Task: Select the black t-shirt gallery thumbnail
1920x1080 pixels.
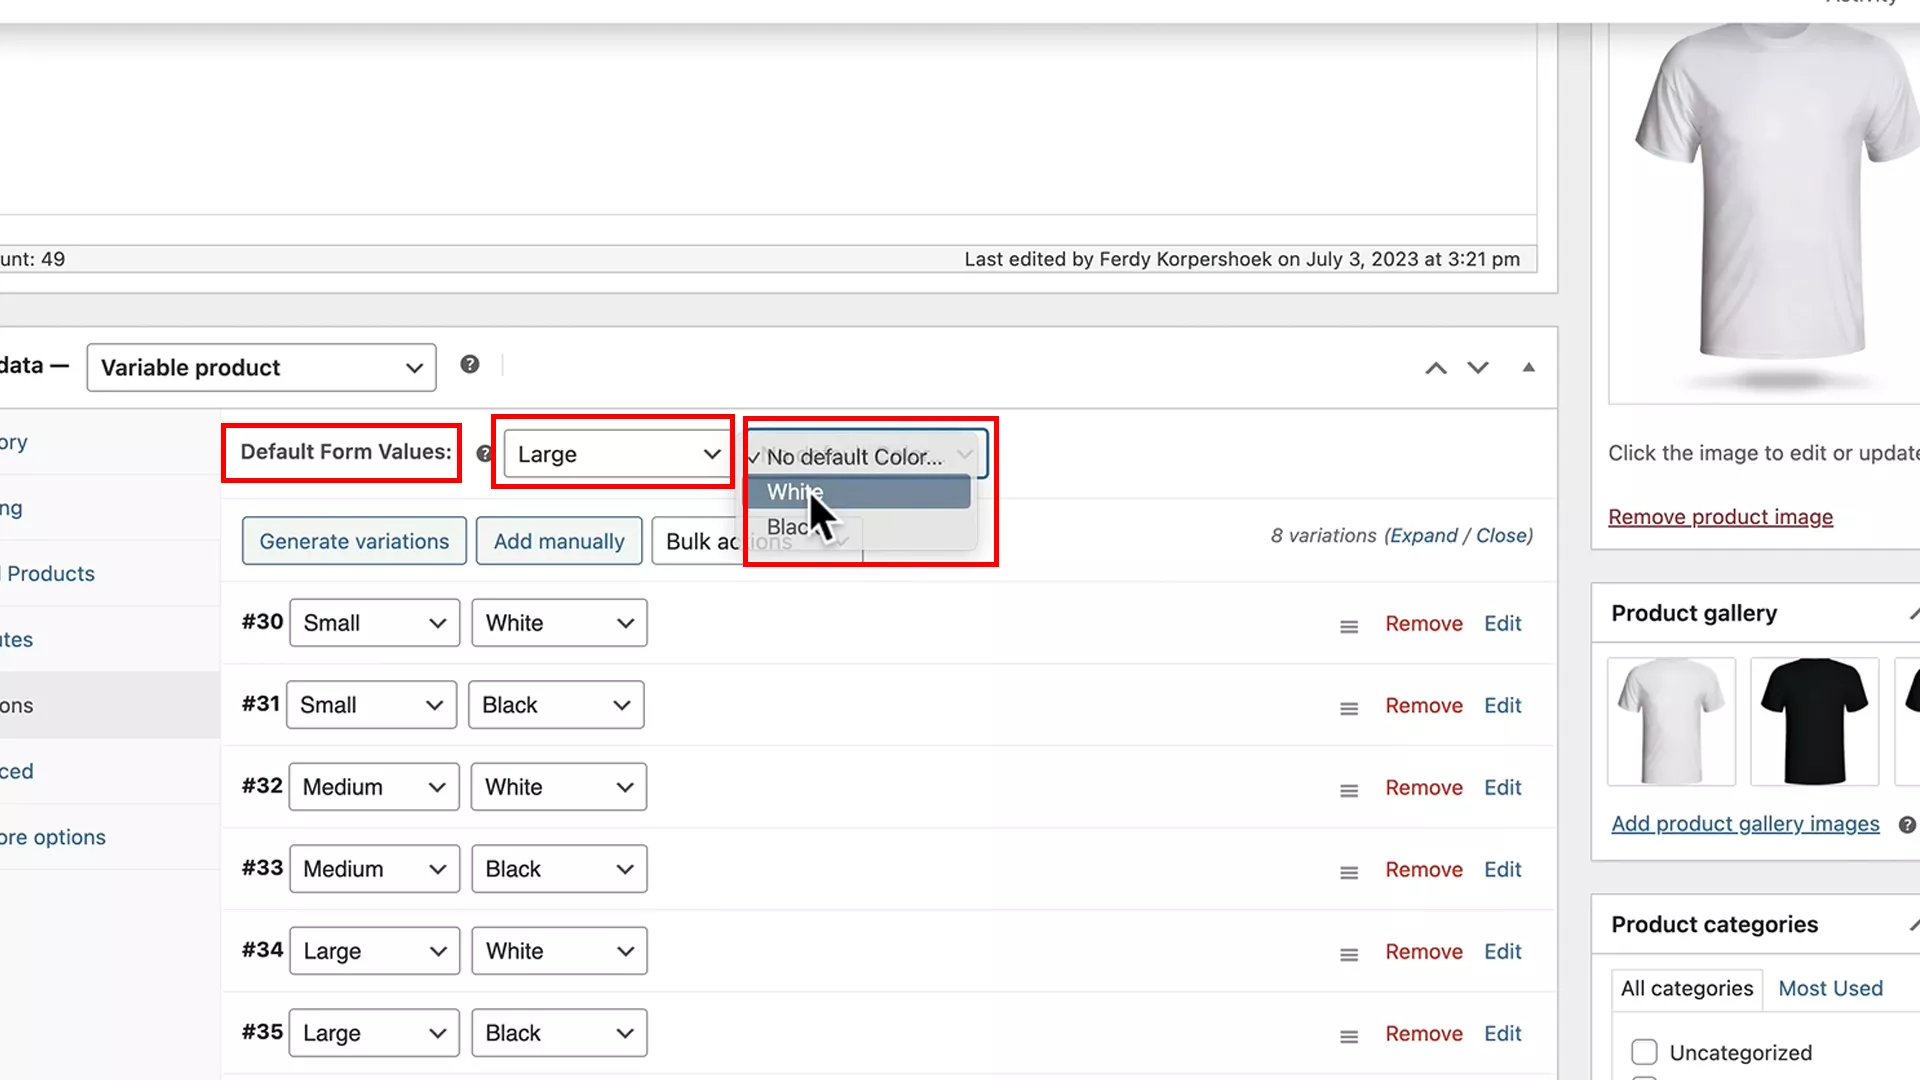Action: tap(1814, 720)
